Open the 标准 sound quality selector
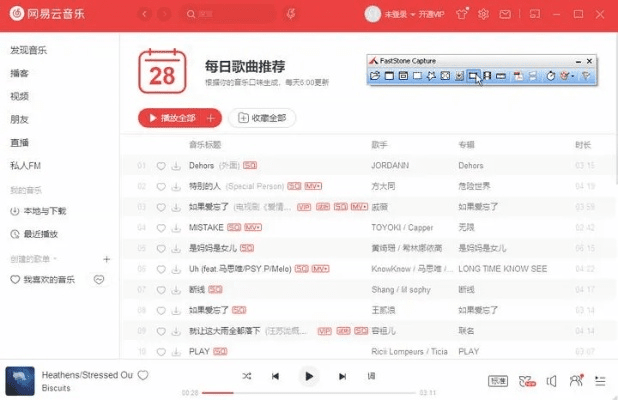The width and height of the screenshot is (618, 400). pos(497,380)
